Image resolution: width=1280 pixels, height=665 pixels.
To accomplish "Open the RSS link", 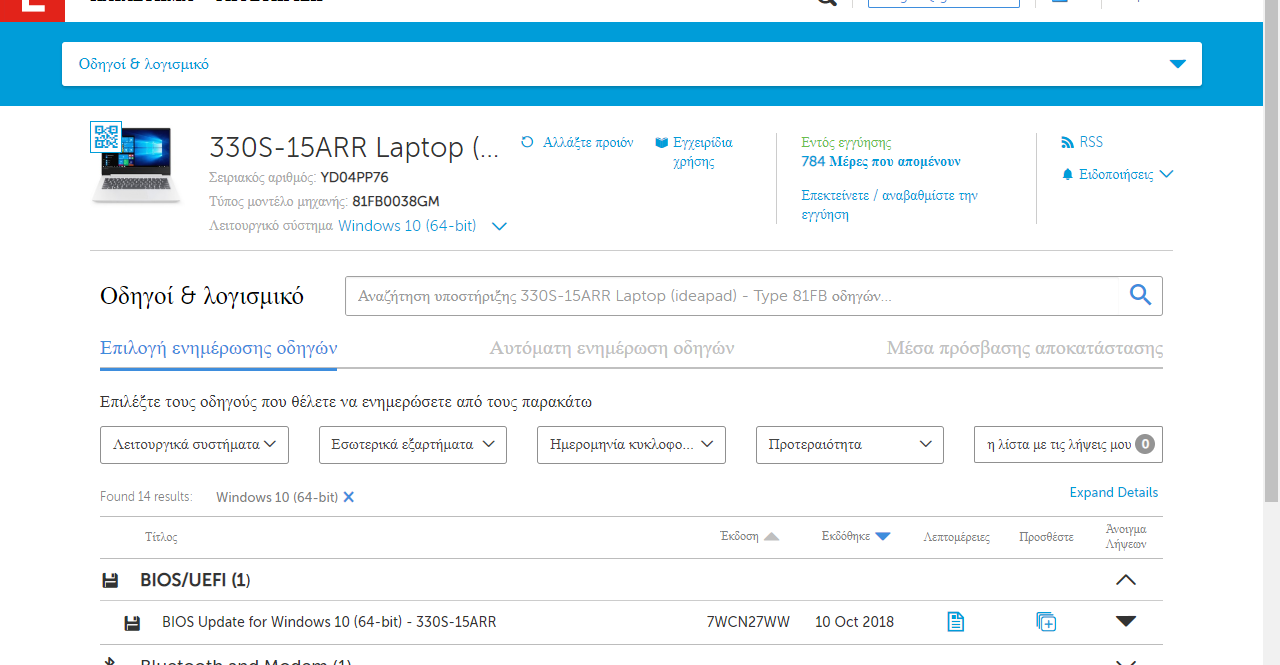I will pos(1091,142).
